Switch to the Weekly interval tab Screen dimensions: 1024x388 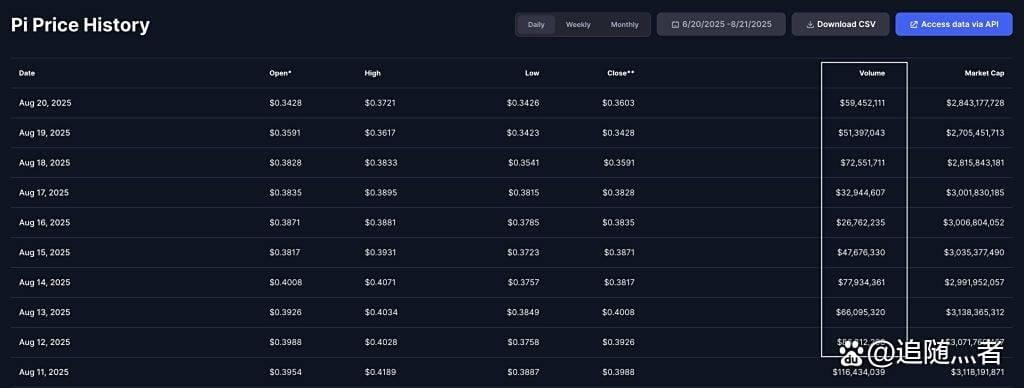click(x=578, y=25)
